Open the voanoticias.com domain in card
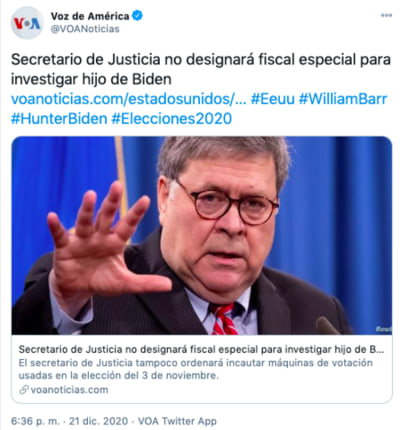 69,389
